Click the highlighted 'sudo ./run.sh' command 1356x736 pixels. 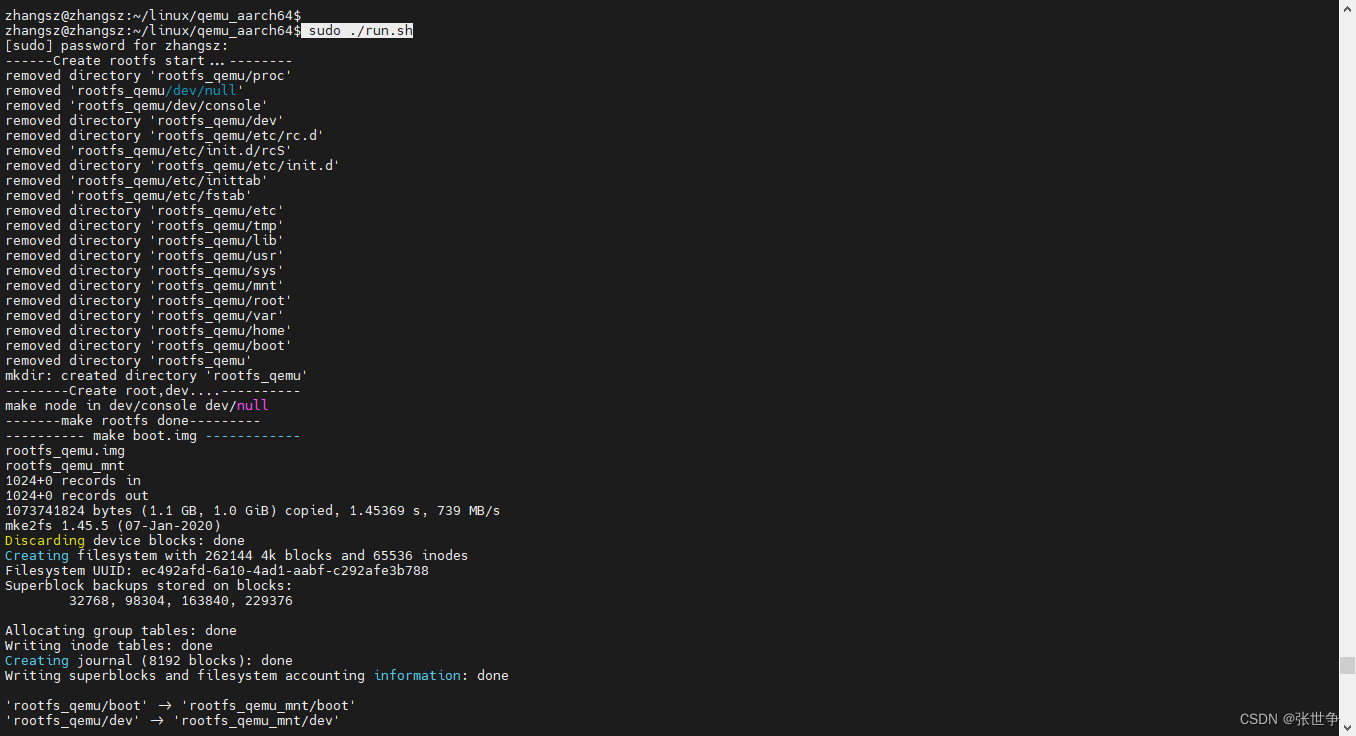click(x=357, y=31)
